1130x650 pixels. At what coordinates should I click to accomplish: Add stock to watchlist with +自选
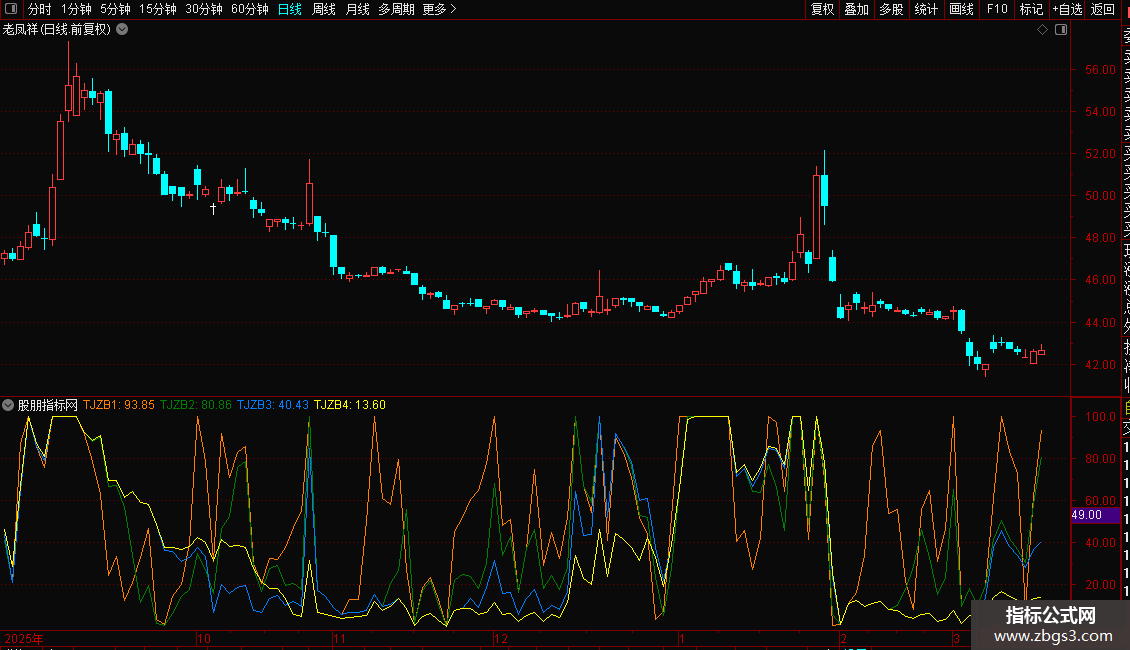1067,9
